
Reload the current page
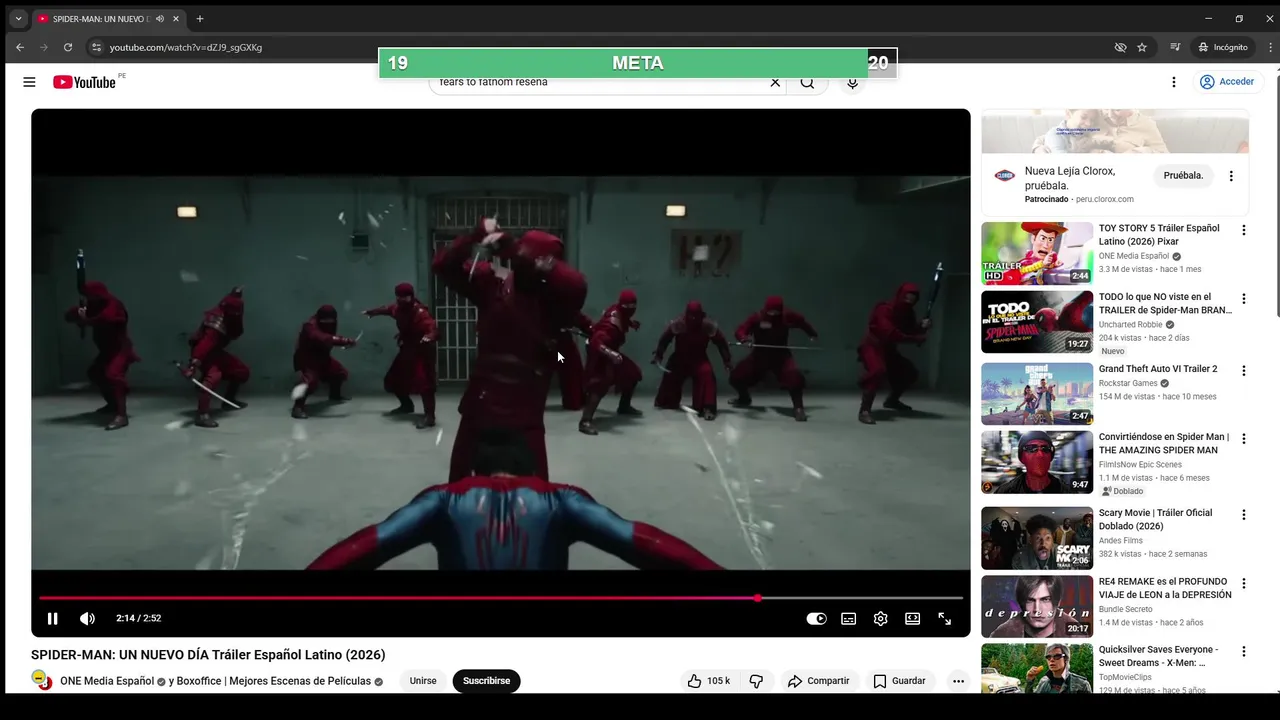(x=68, y=47)
